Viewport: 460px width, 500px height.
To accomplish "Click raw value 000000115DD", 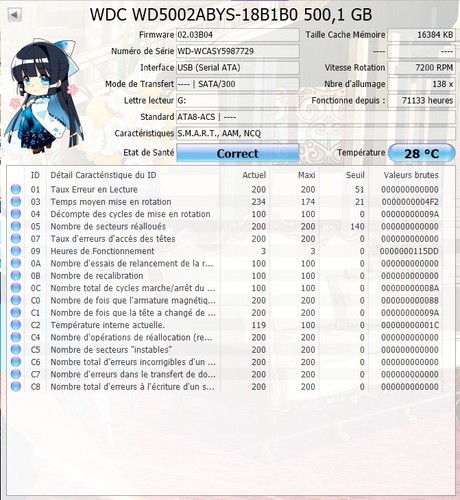I will point(409,251).
